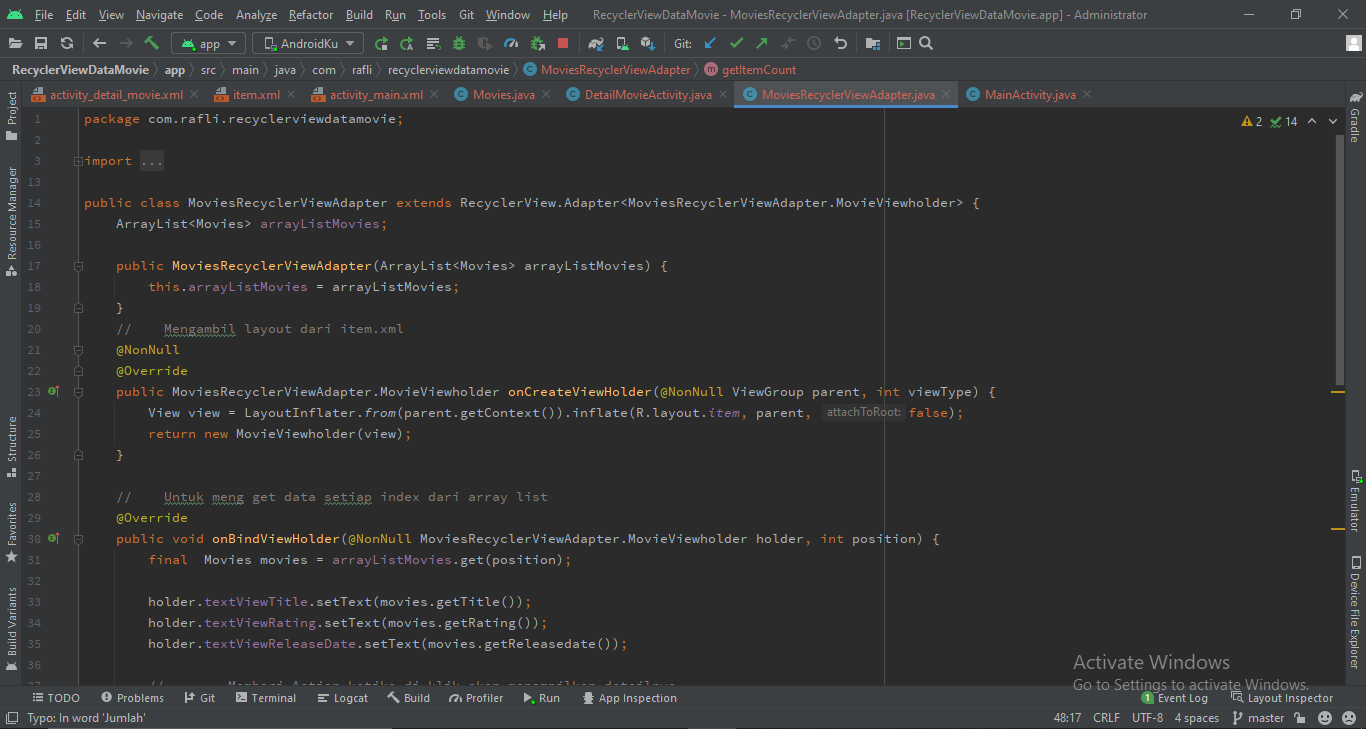Open the Terminal tool window

tap(265, 698)
